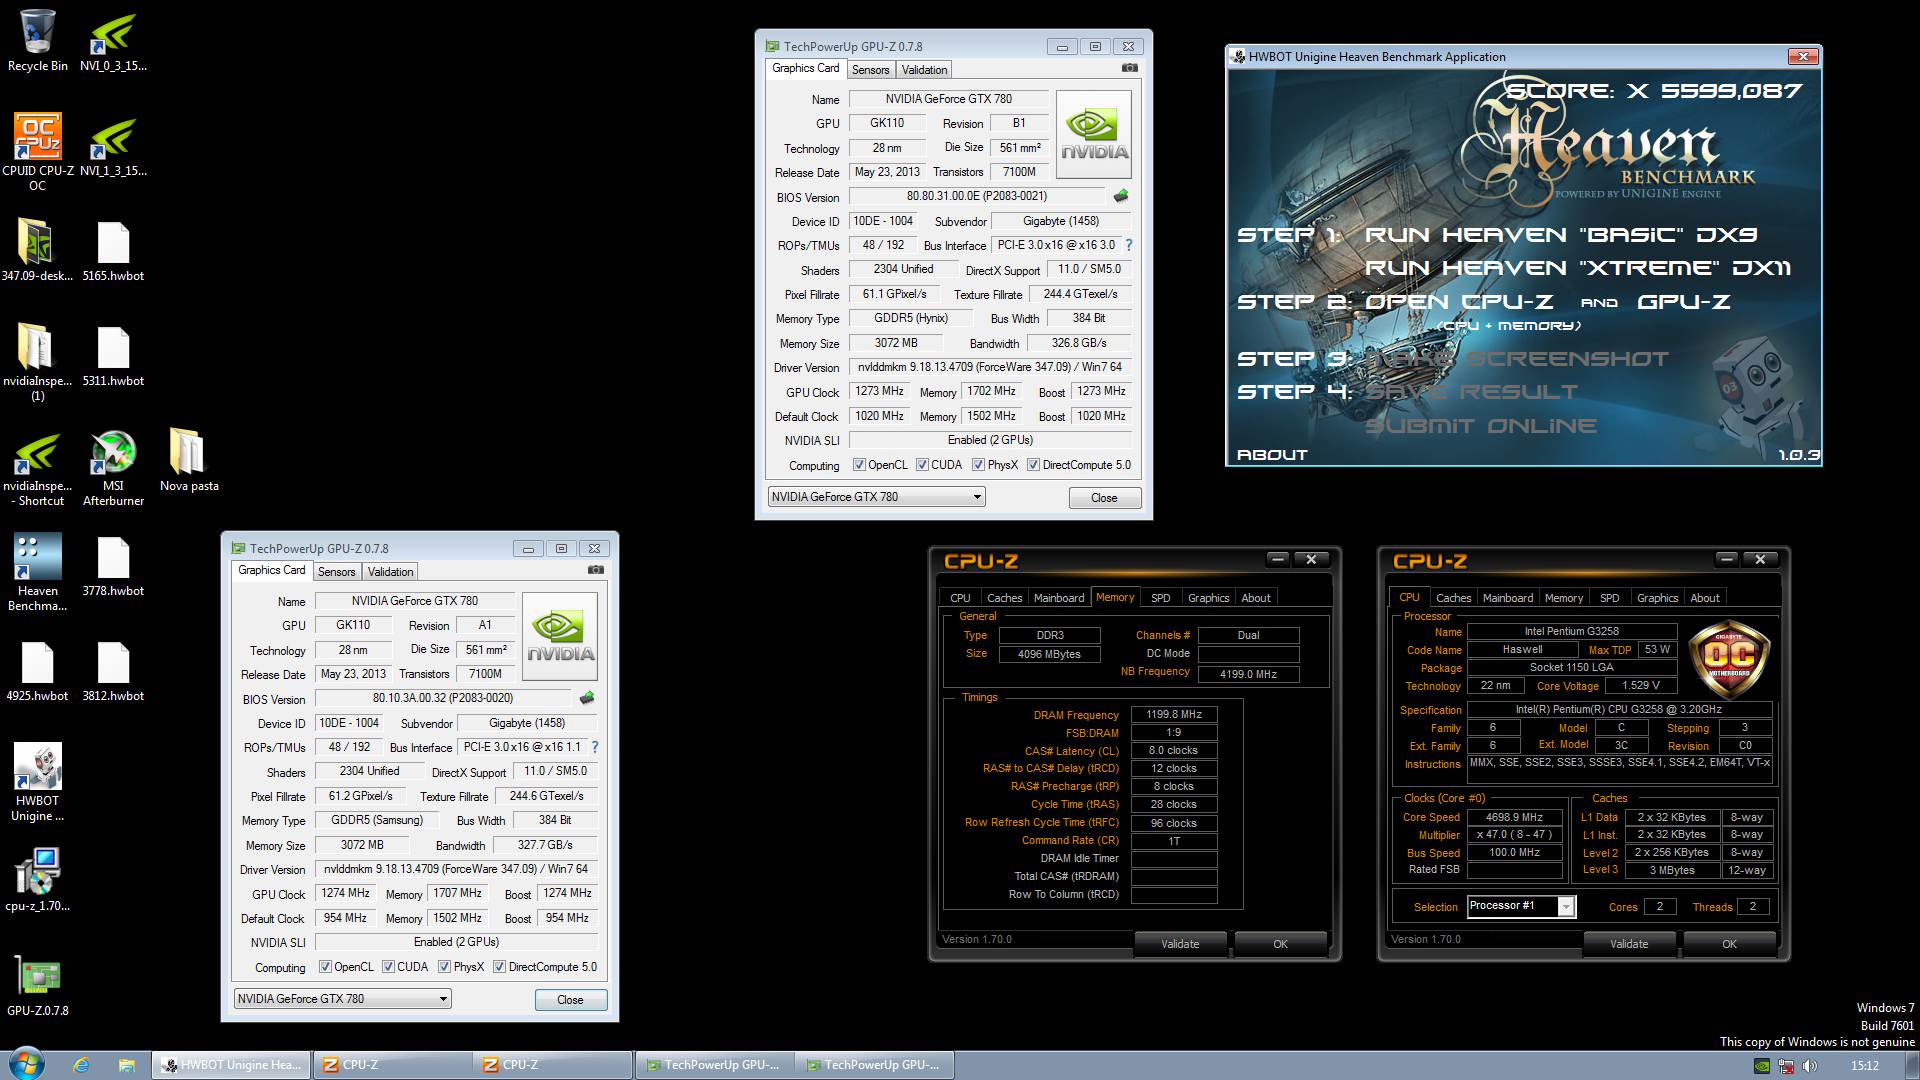This screenshot has width=1920, height=1080.
Task: Toggle OpenCL checkbox in upper GPU-Z
Action: [859, 465]
